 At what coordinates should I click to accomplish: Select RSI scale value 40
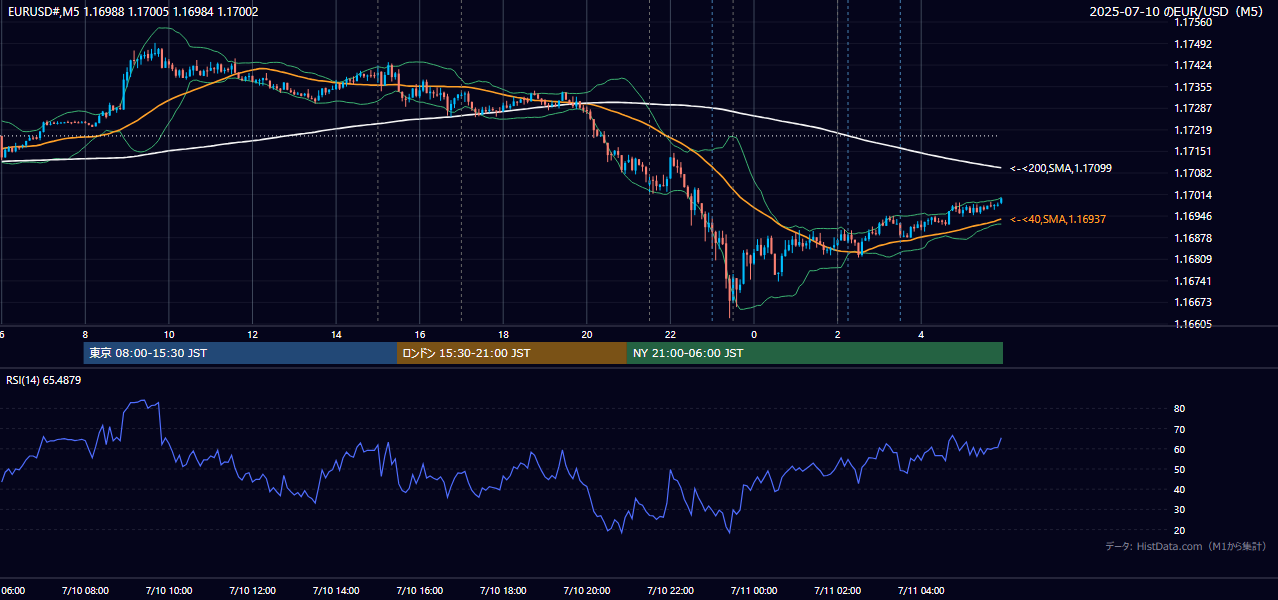tap(1179, 489)
